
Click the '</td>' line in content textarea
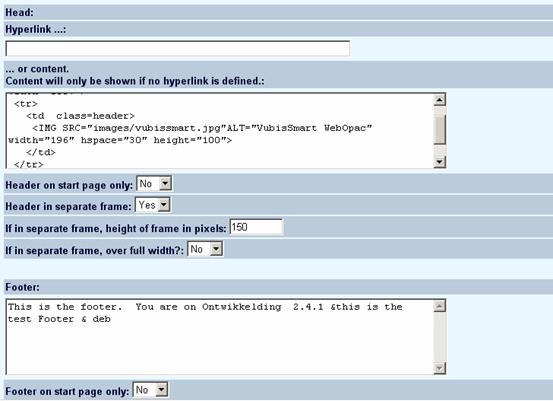(x=41, y=152)
